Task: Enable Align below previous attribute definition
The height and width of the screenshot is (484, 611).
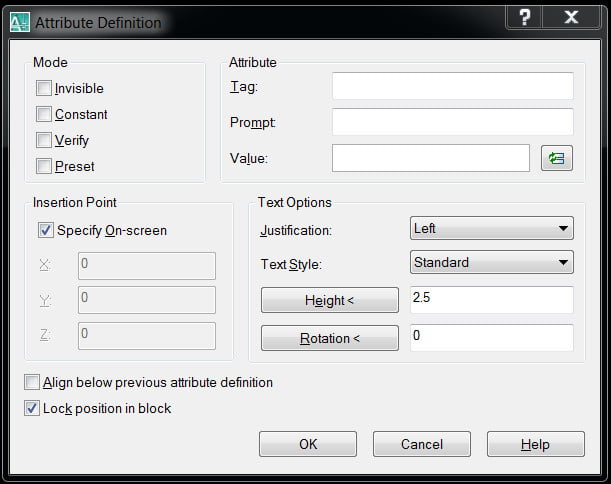Action: tap(32, 382)
